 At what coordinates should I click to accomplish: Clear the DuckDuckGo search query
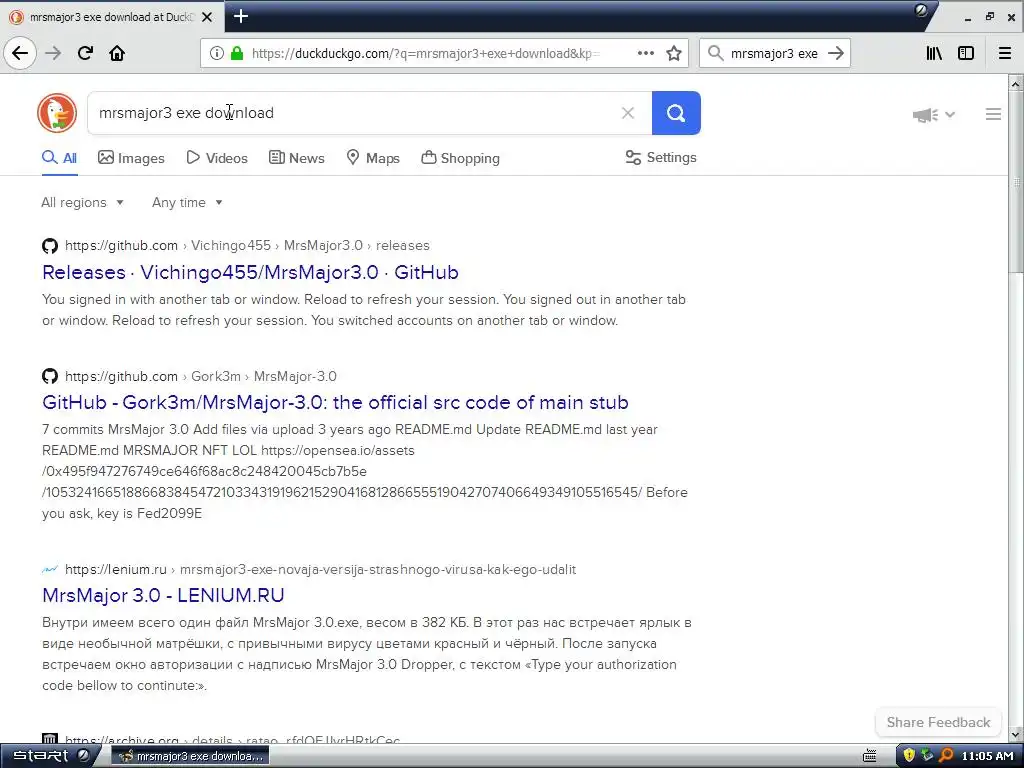[x=628, y=113]
